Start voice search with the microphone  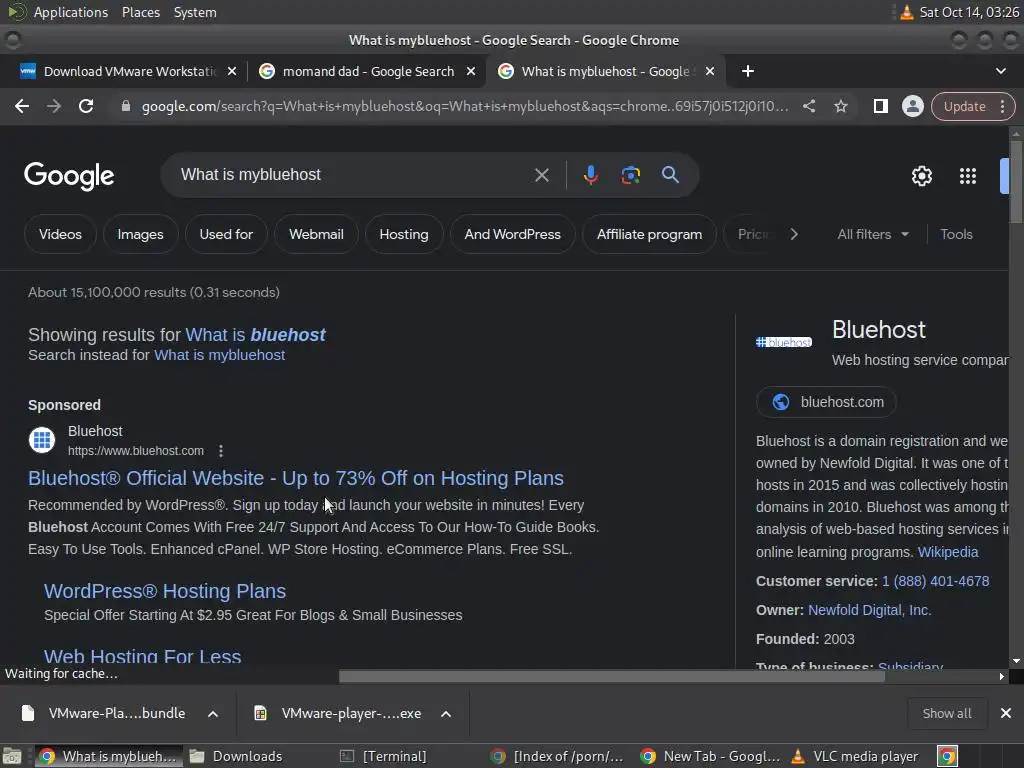(590, 175)
